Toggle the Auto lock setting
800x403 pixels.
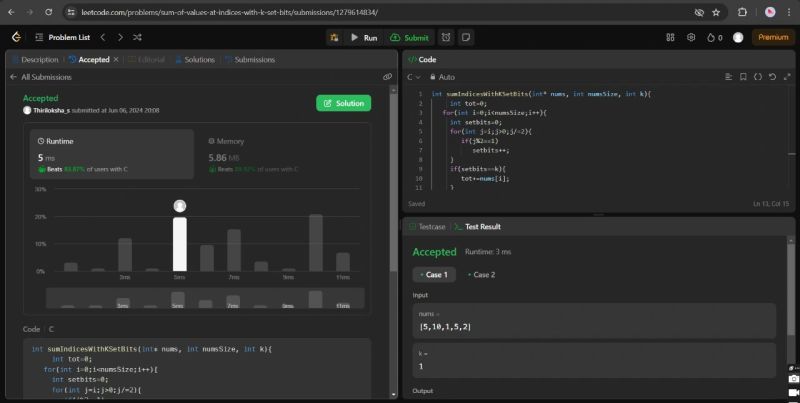[442, 77]
